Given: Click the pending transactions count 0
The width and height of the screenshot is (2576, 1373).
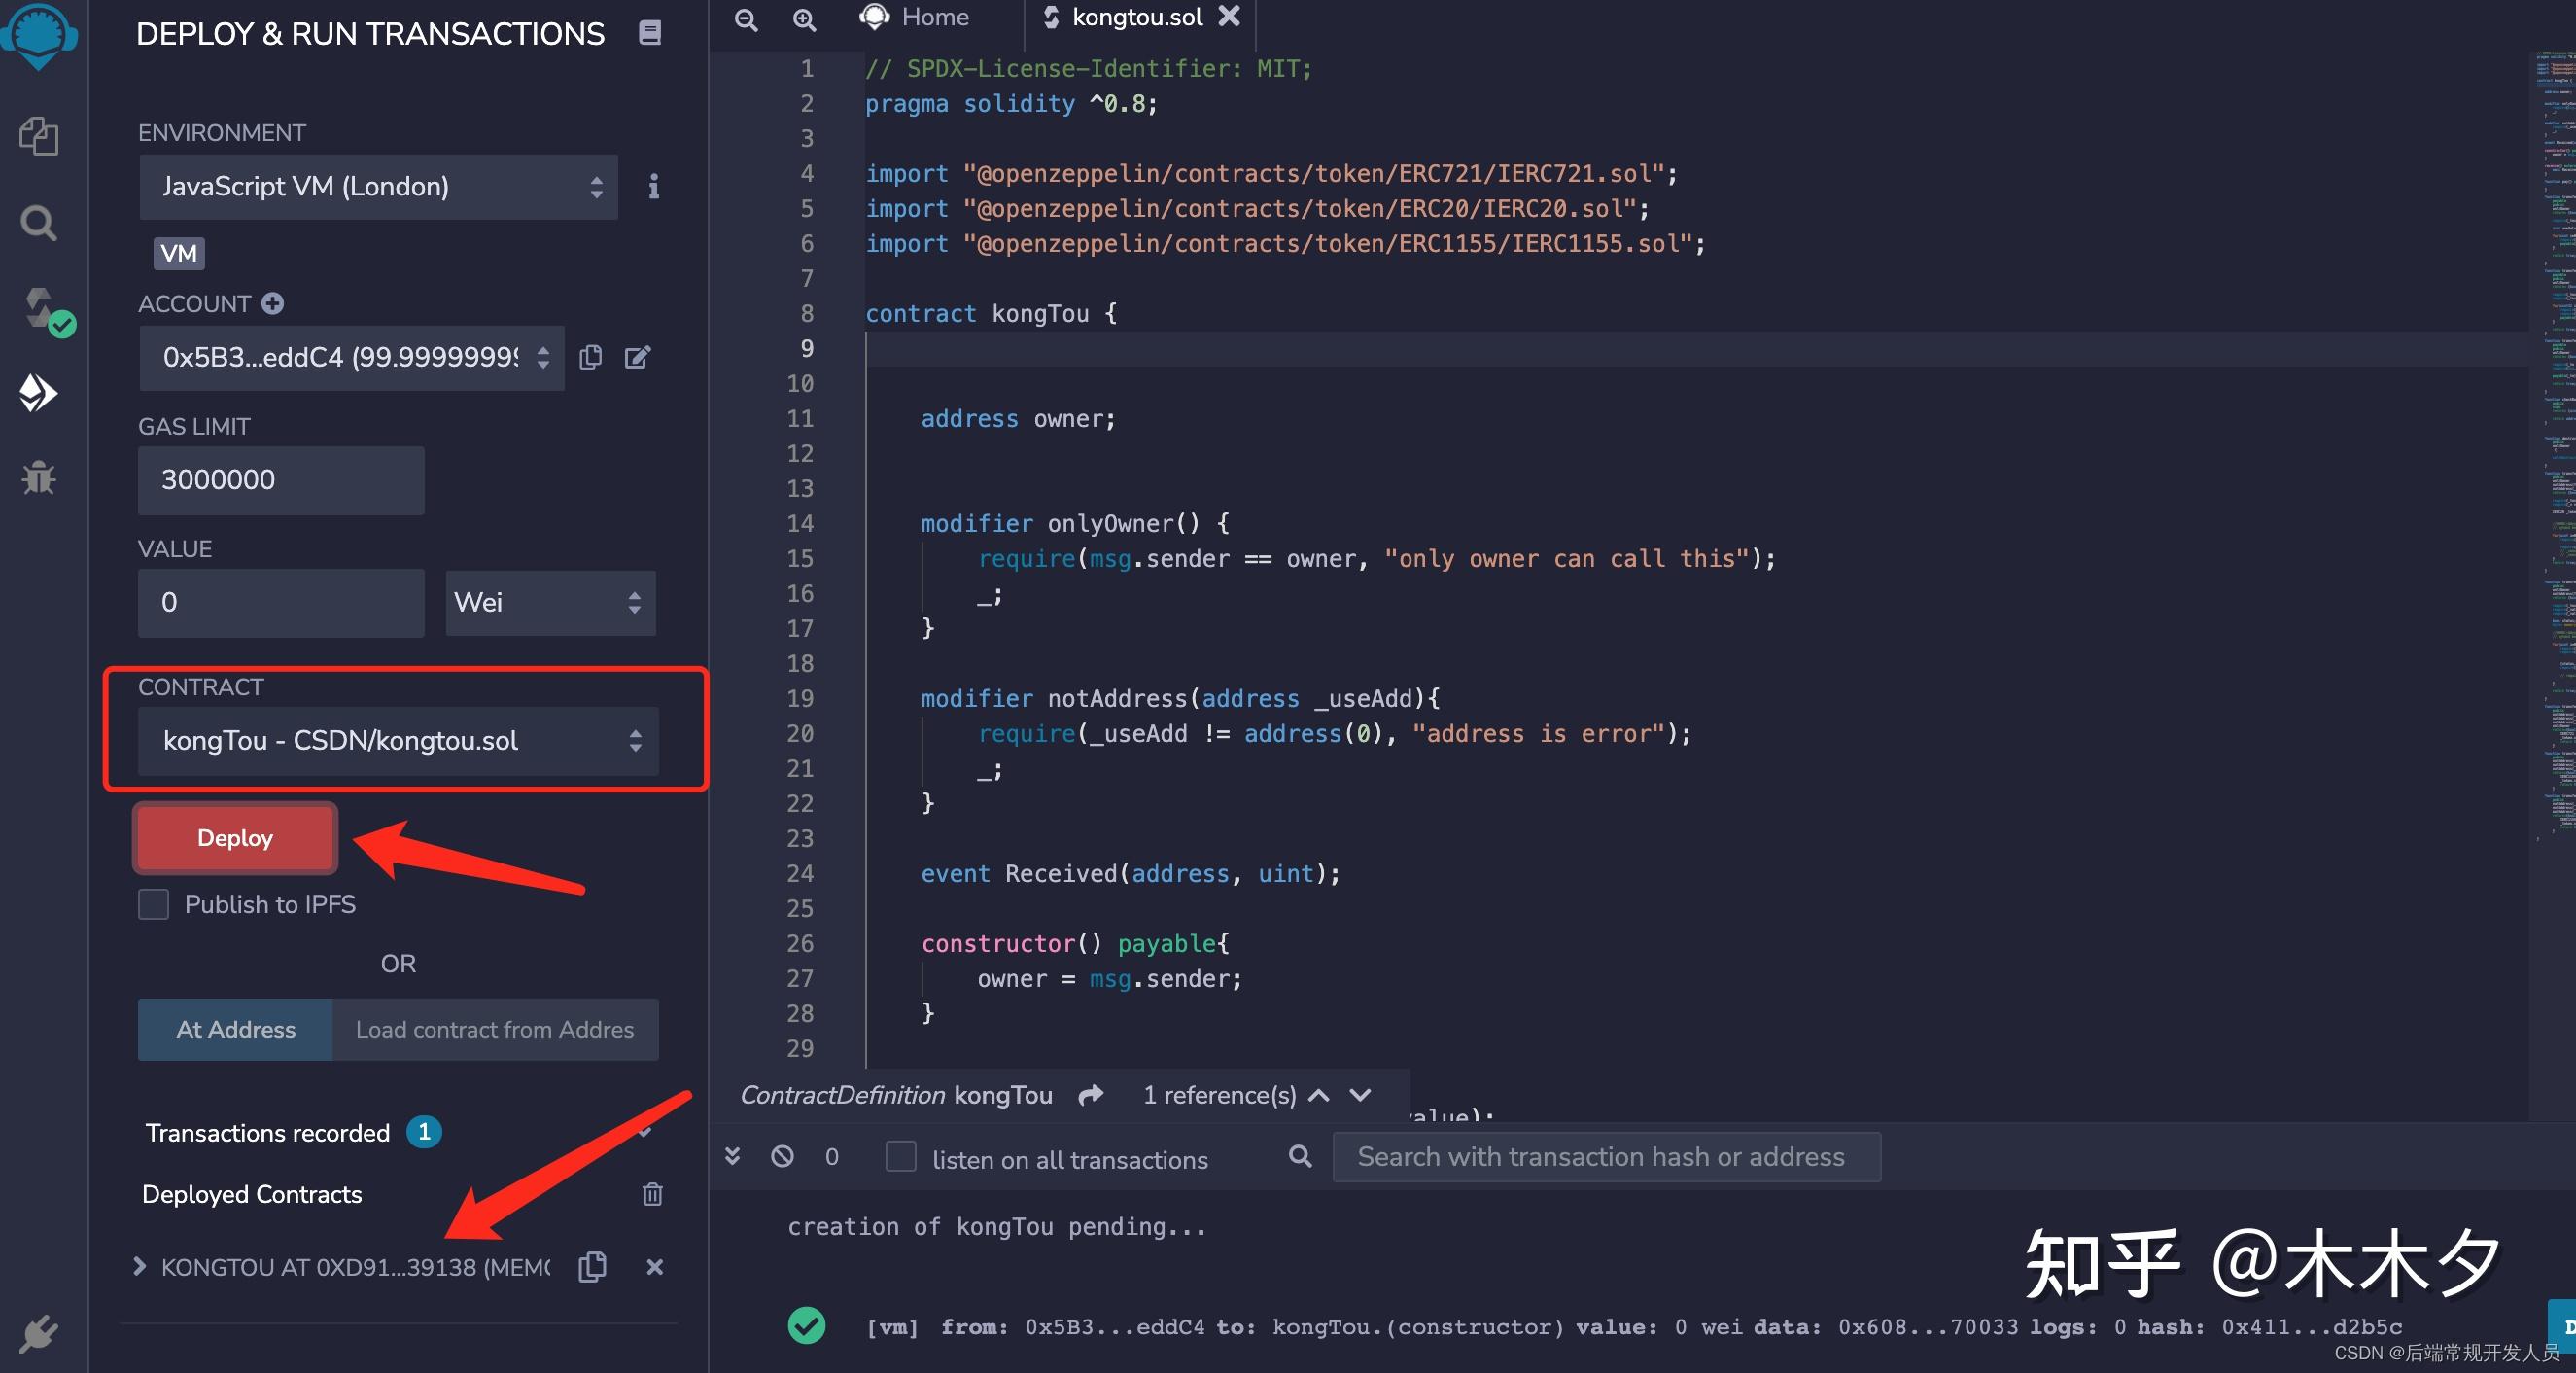Looking at the screenshot, I should point(832,1157).
